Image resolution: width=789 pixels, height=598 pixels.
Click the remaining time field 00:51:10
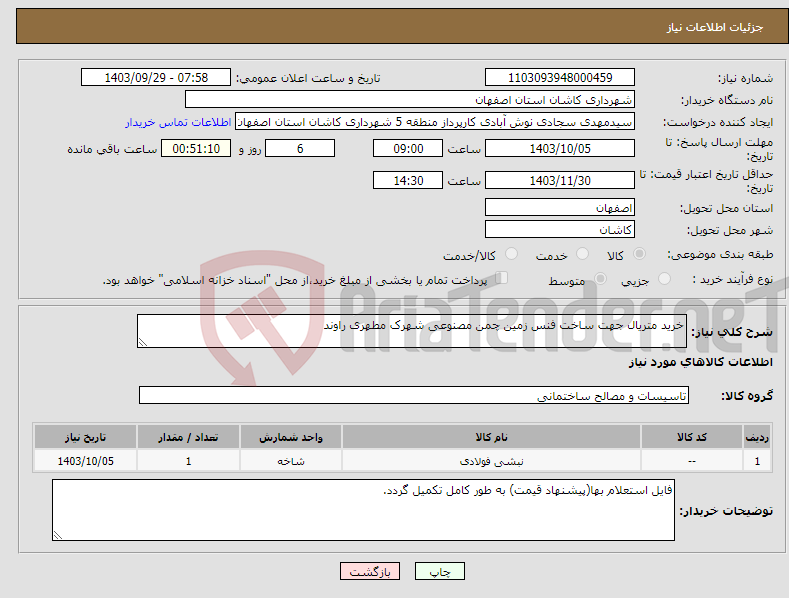(x=196, y=148)
